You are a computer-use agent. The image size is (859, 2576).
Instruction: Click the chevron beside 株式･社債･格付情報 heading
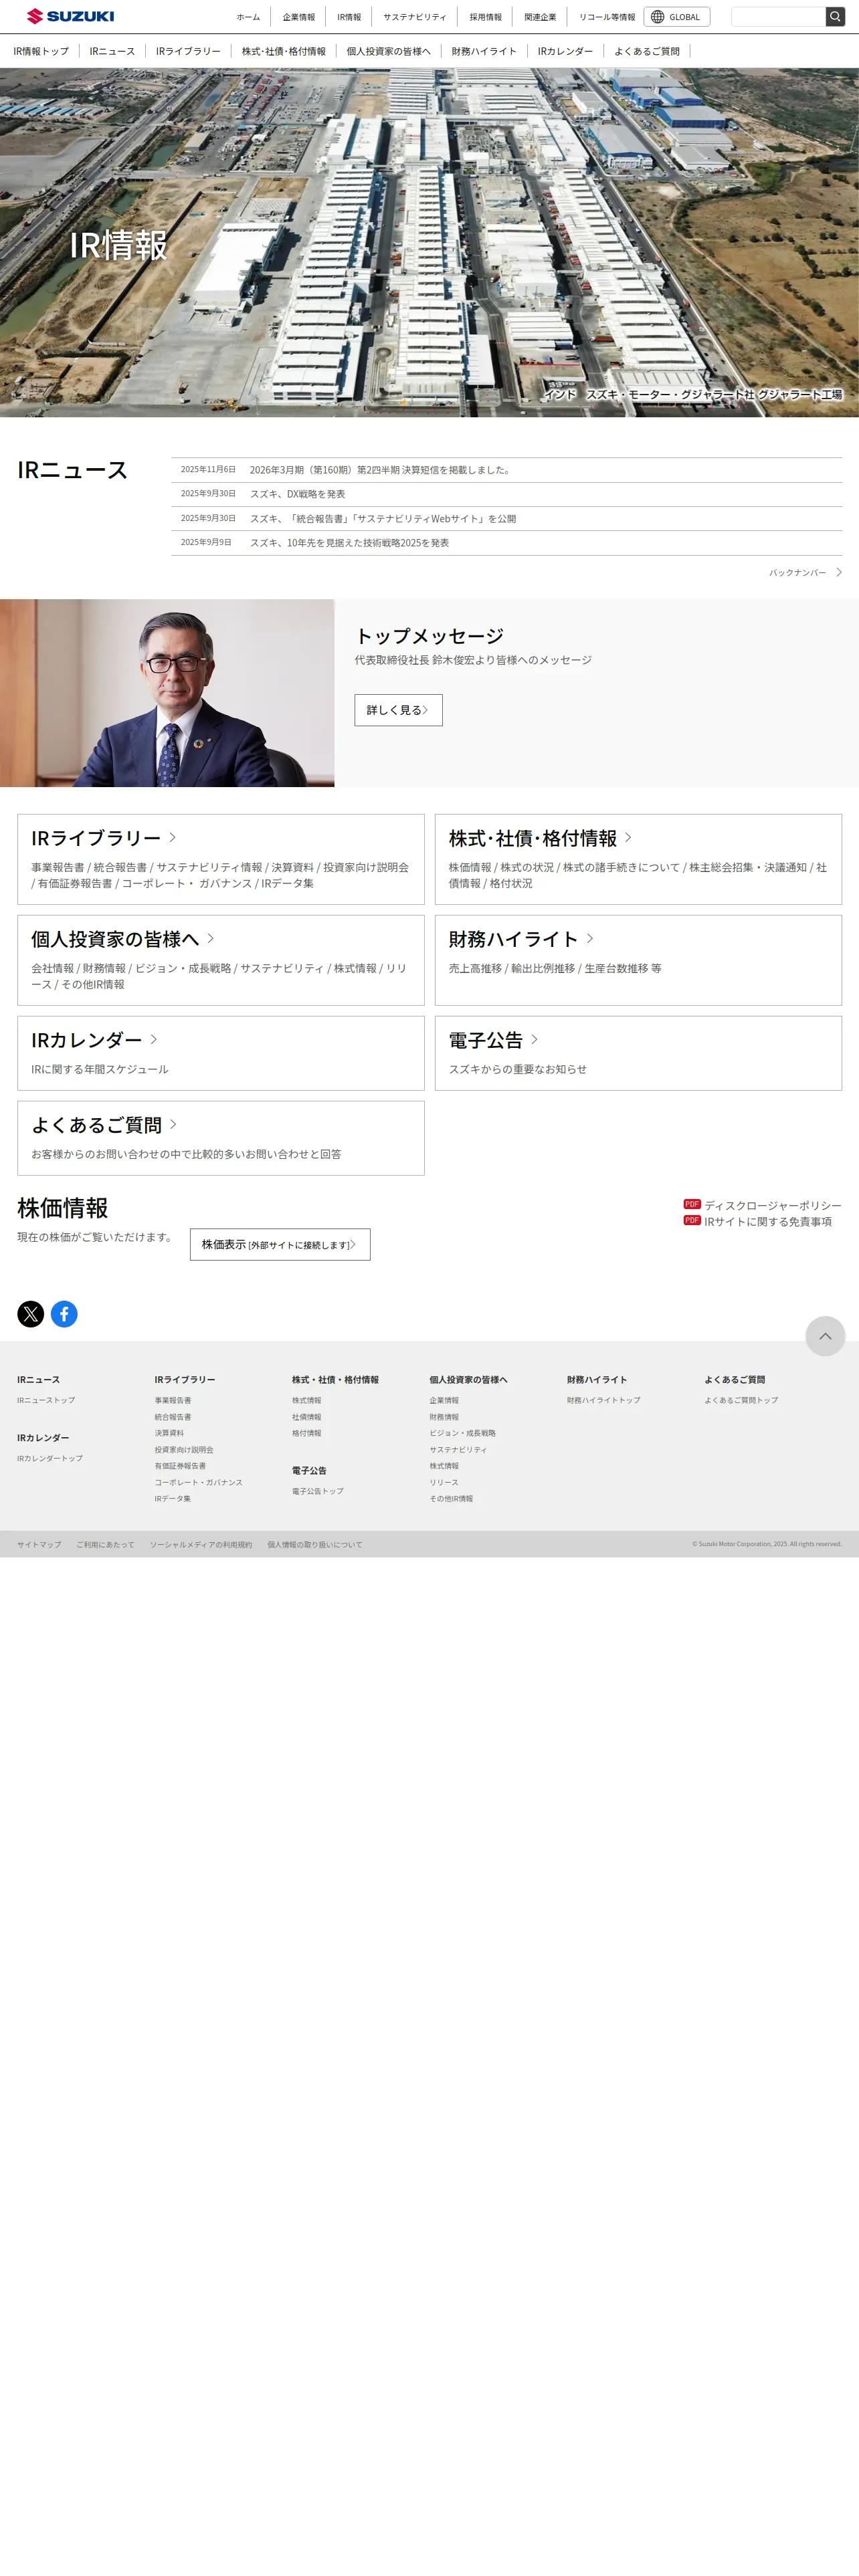(628, 838)
